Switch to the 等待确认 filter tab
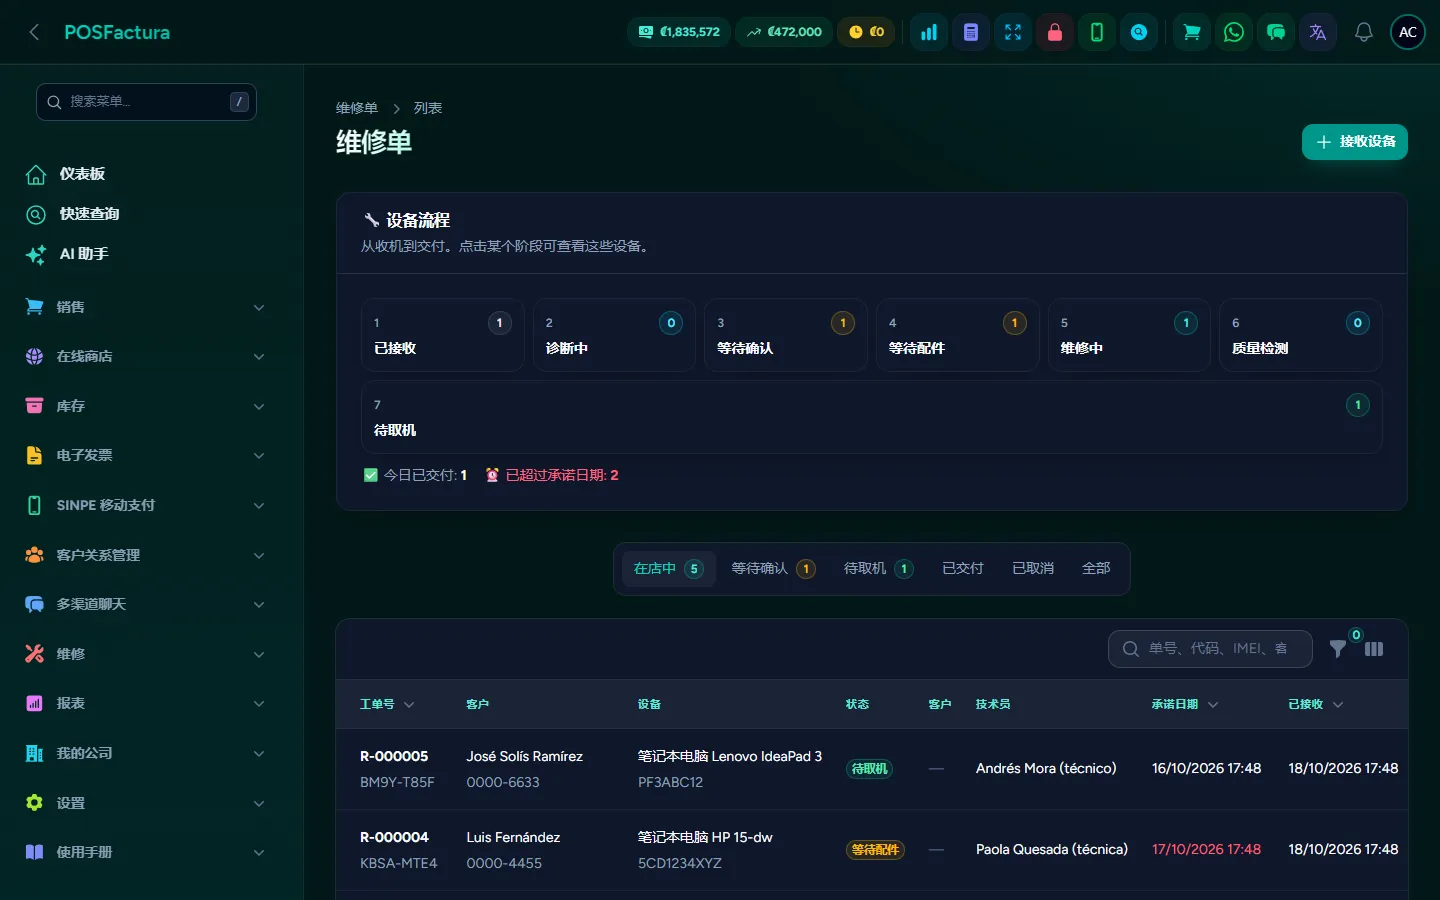This screenshot has width=1440, height=900. (773, 568)
